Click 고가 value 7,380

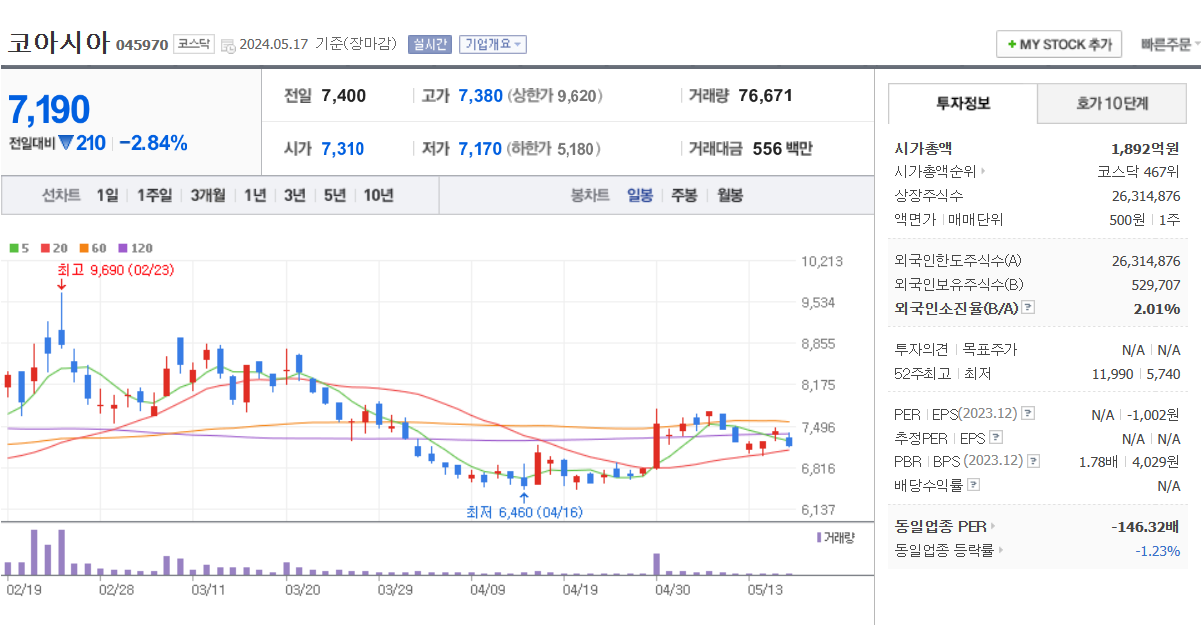pyautogui.click(x=480, y=96)
